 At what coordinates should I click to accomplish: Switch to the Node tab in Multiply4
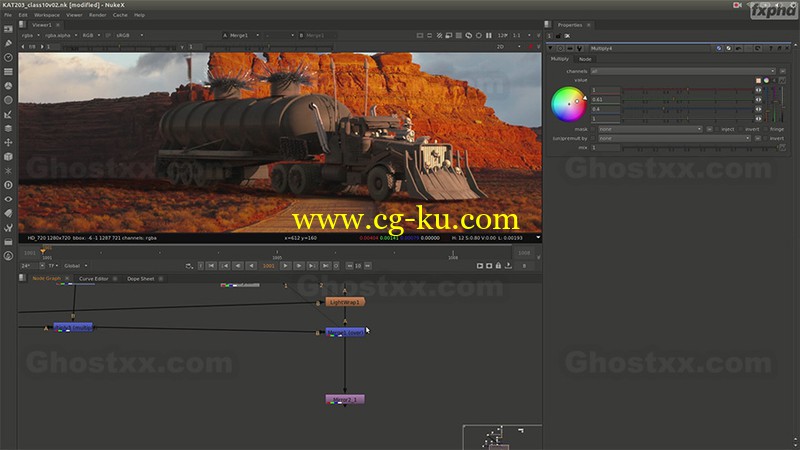[x=585, y=59]
